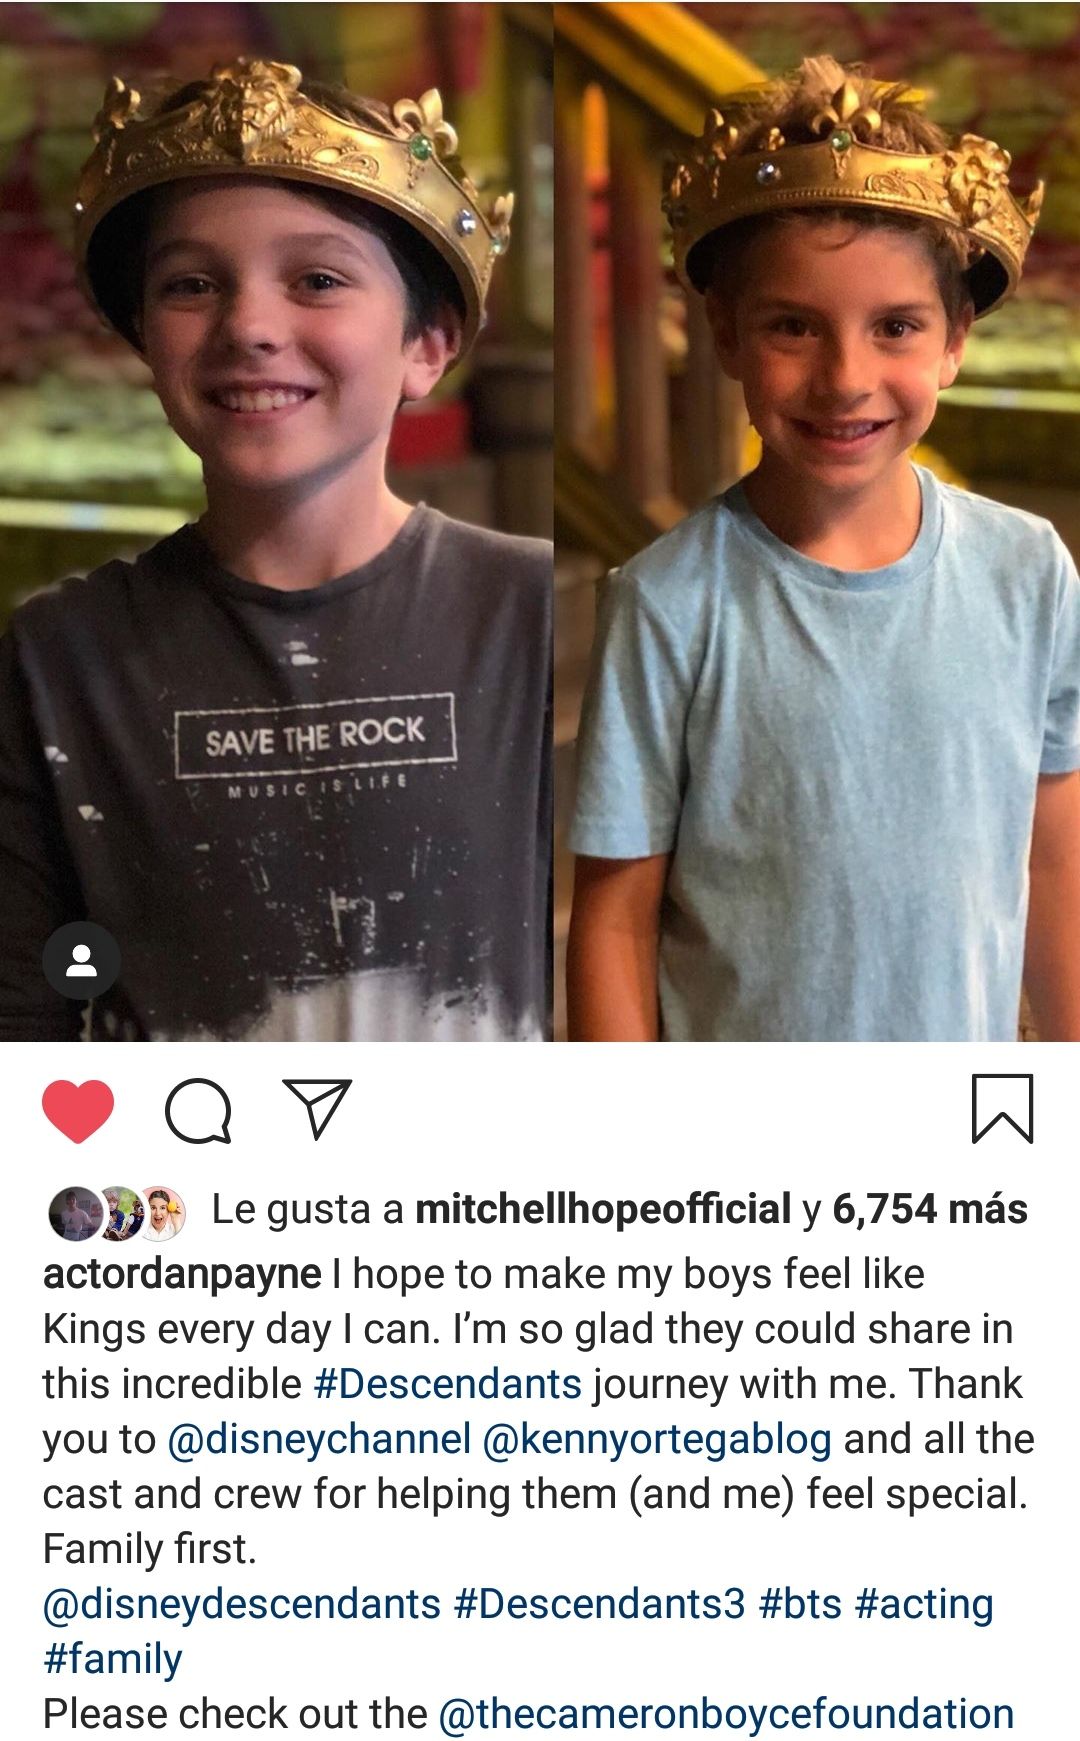Open the actordanpayne profile
1080x1741 pixels.
coord(182,1274)
